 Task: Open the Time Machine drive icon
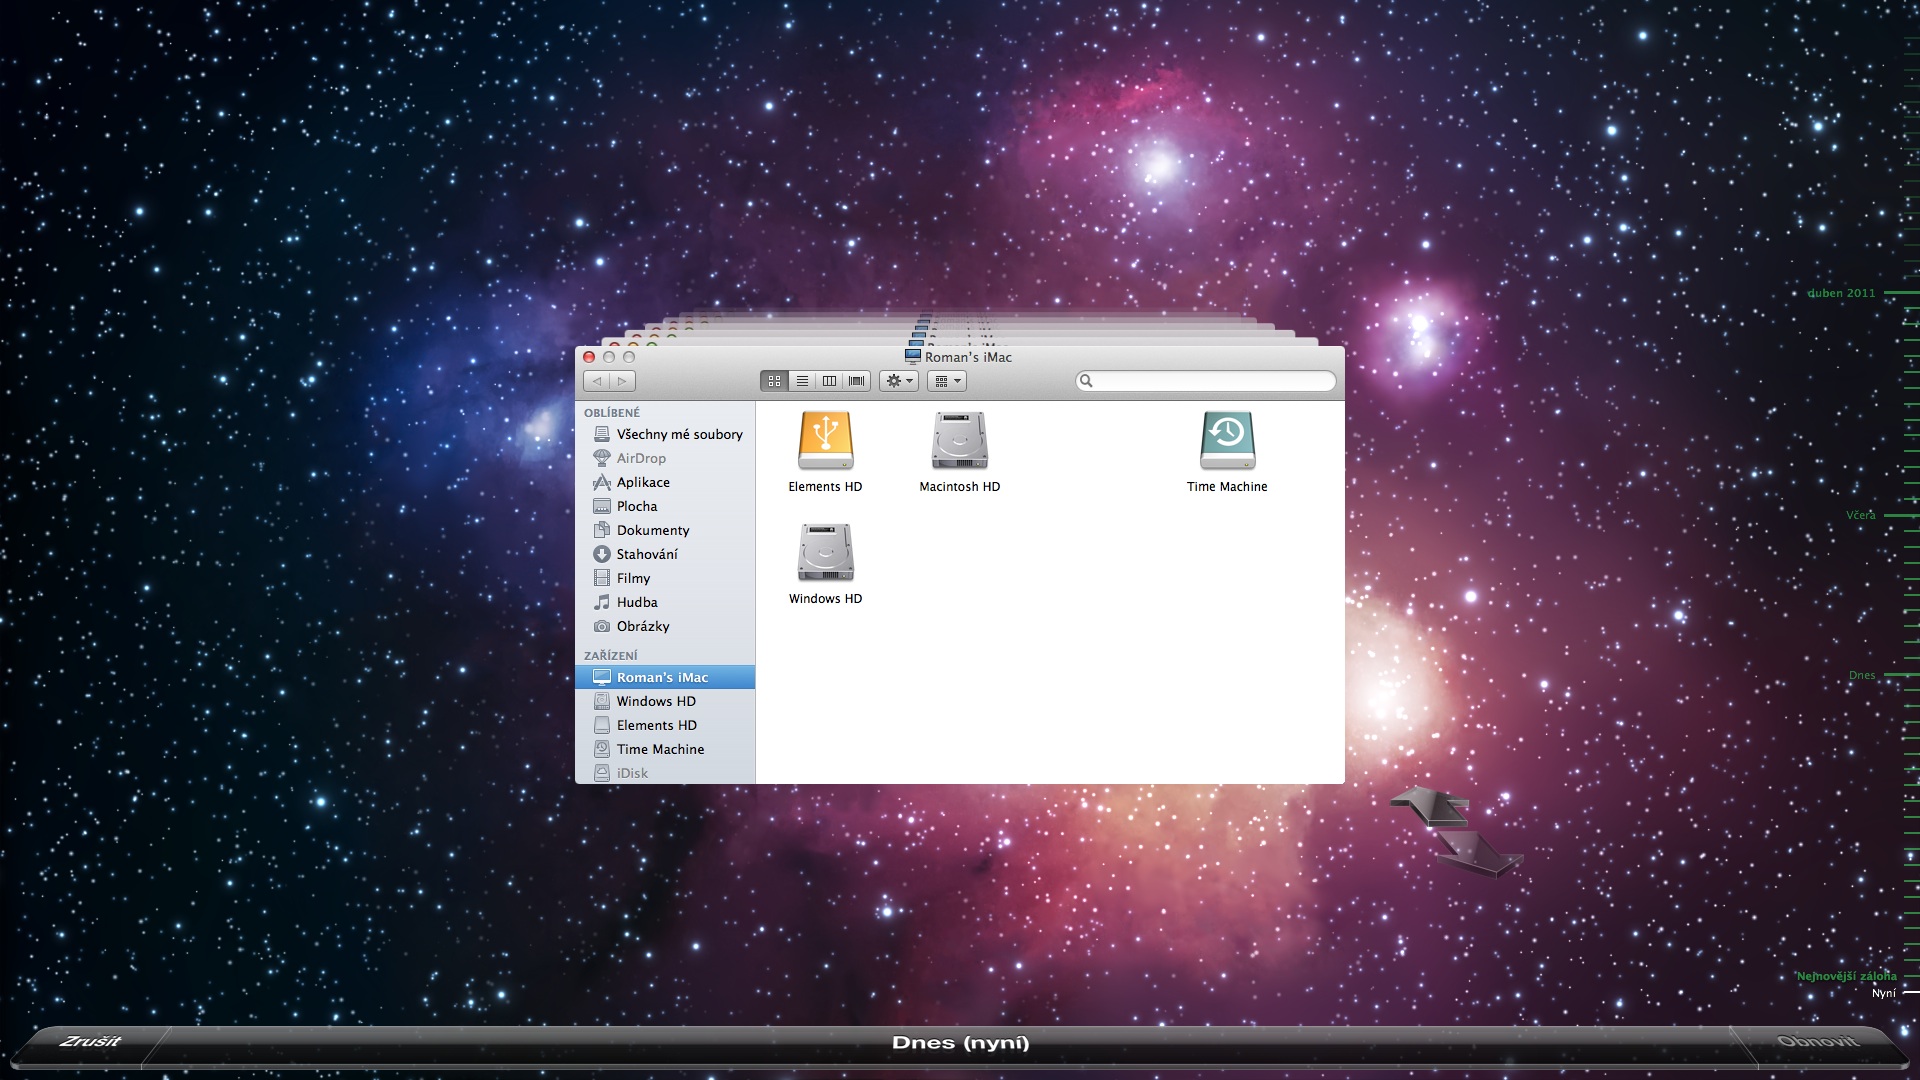1227,441
